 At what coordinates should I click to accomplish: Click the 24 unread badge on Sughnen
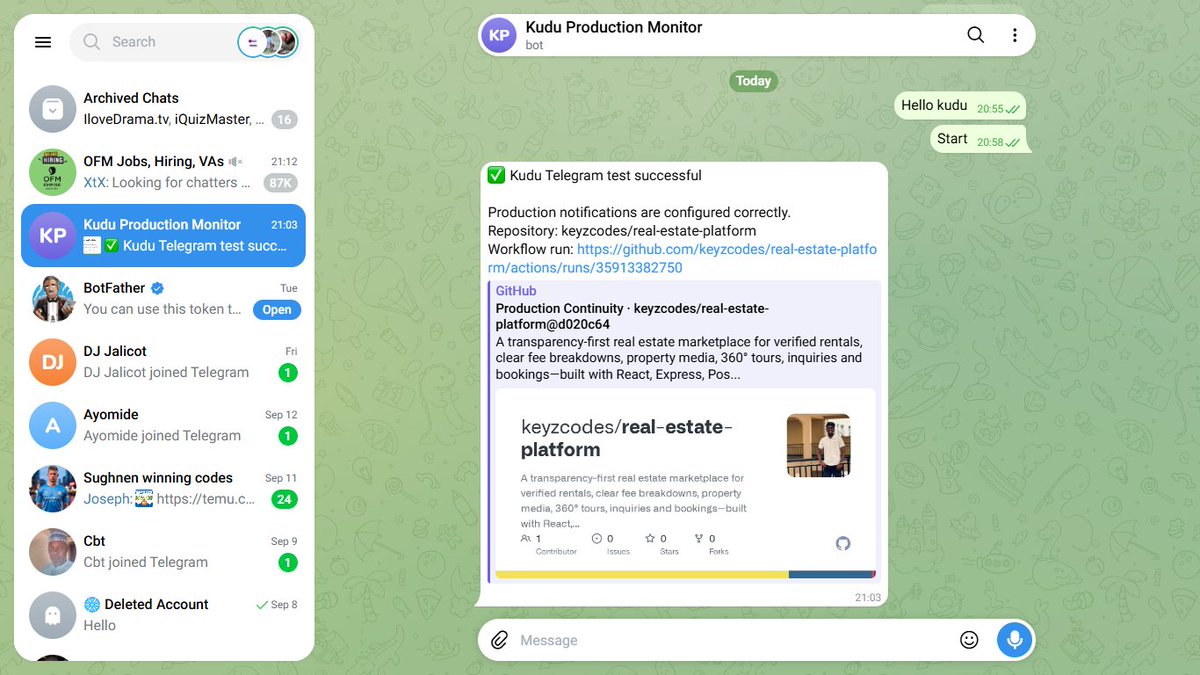tap(284, 499)
